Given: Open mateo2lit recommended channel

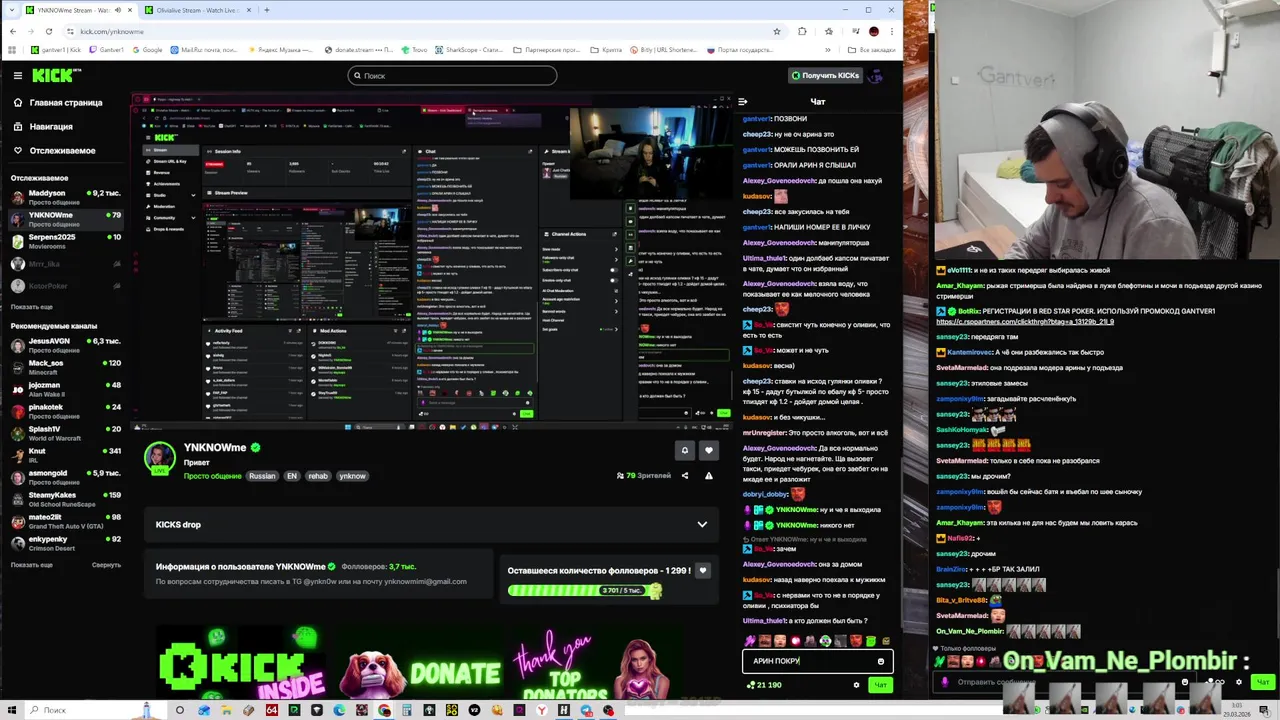Looking at the screenshot, I should click(66, 521).
